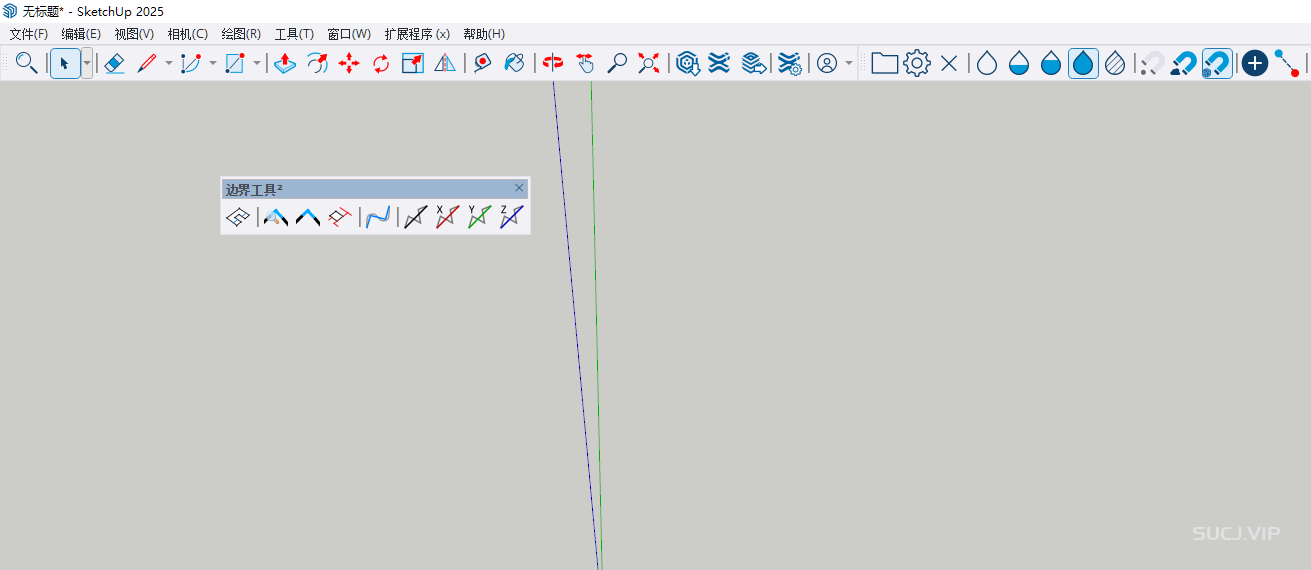Click the edge inspect magnifier icon in 边界工具²
This screenshot has height=570, width=1311.
[275, 217]
